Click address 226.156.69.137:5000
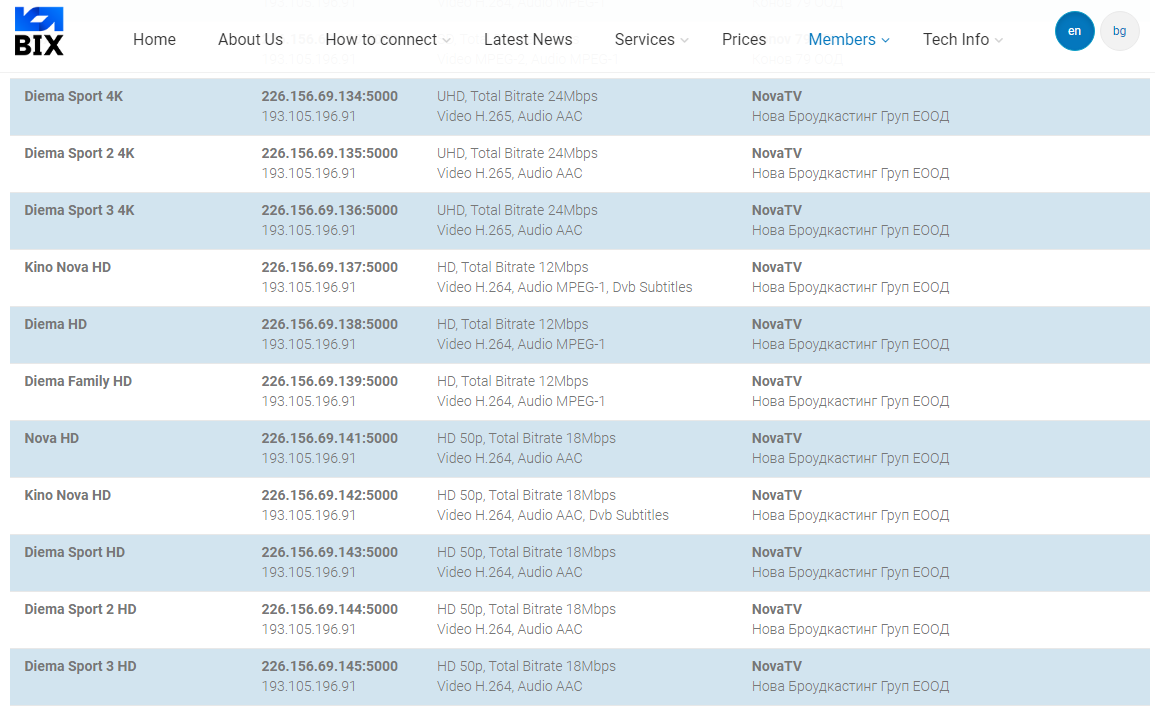This screenshot has height=712, width=1155. (x=329, y=267)
